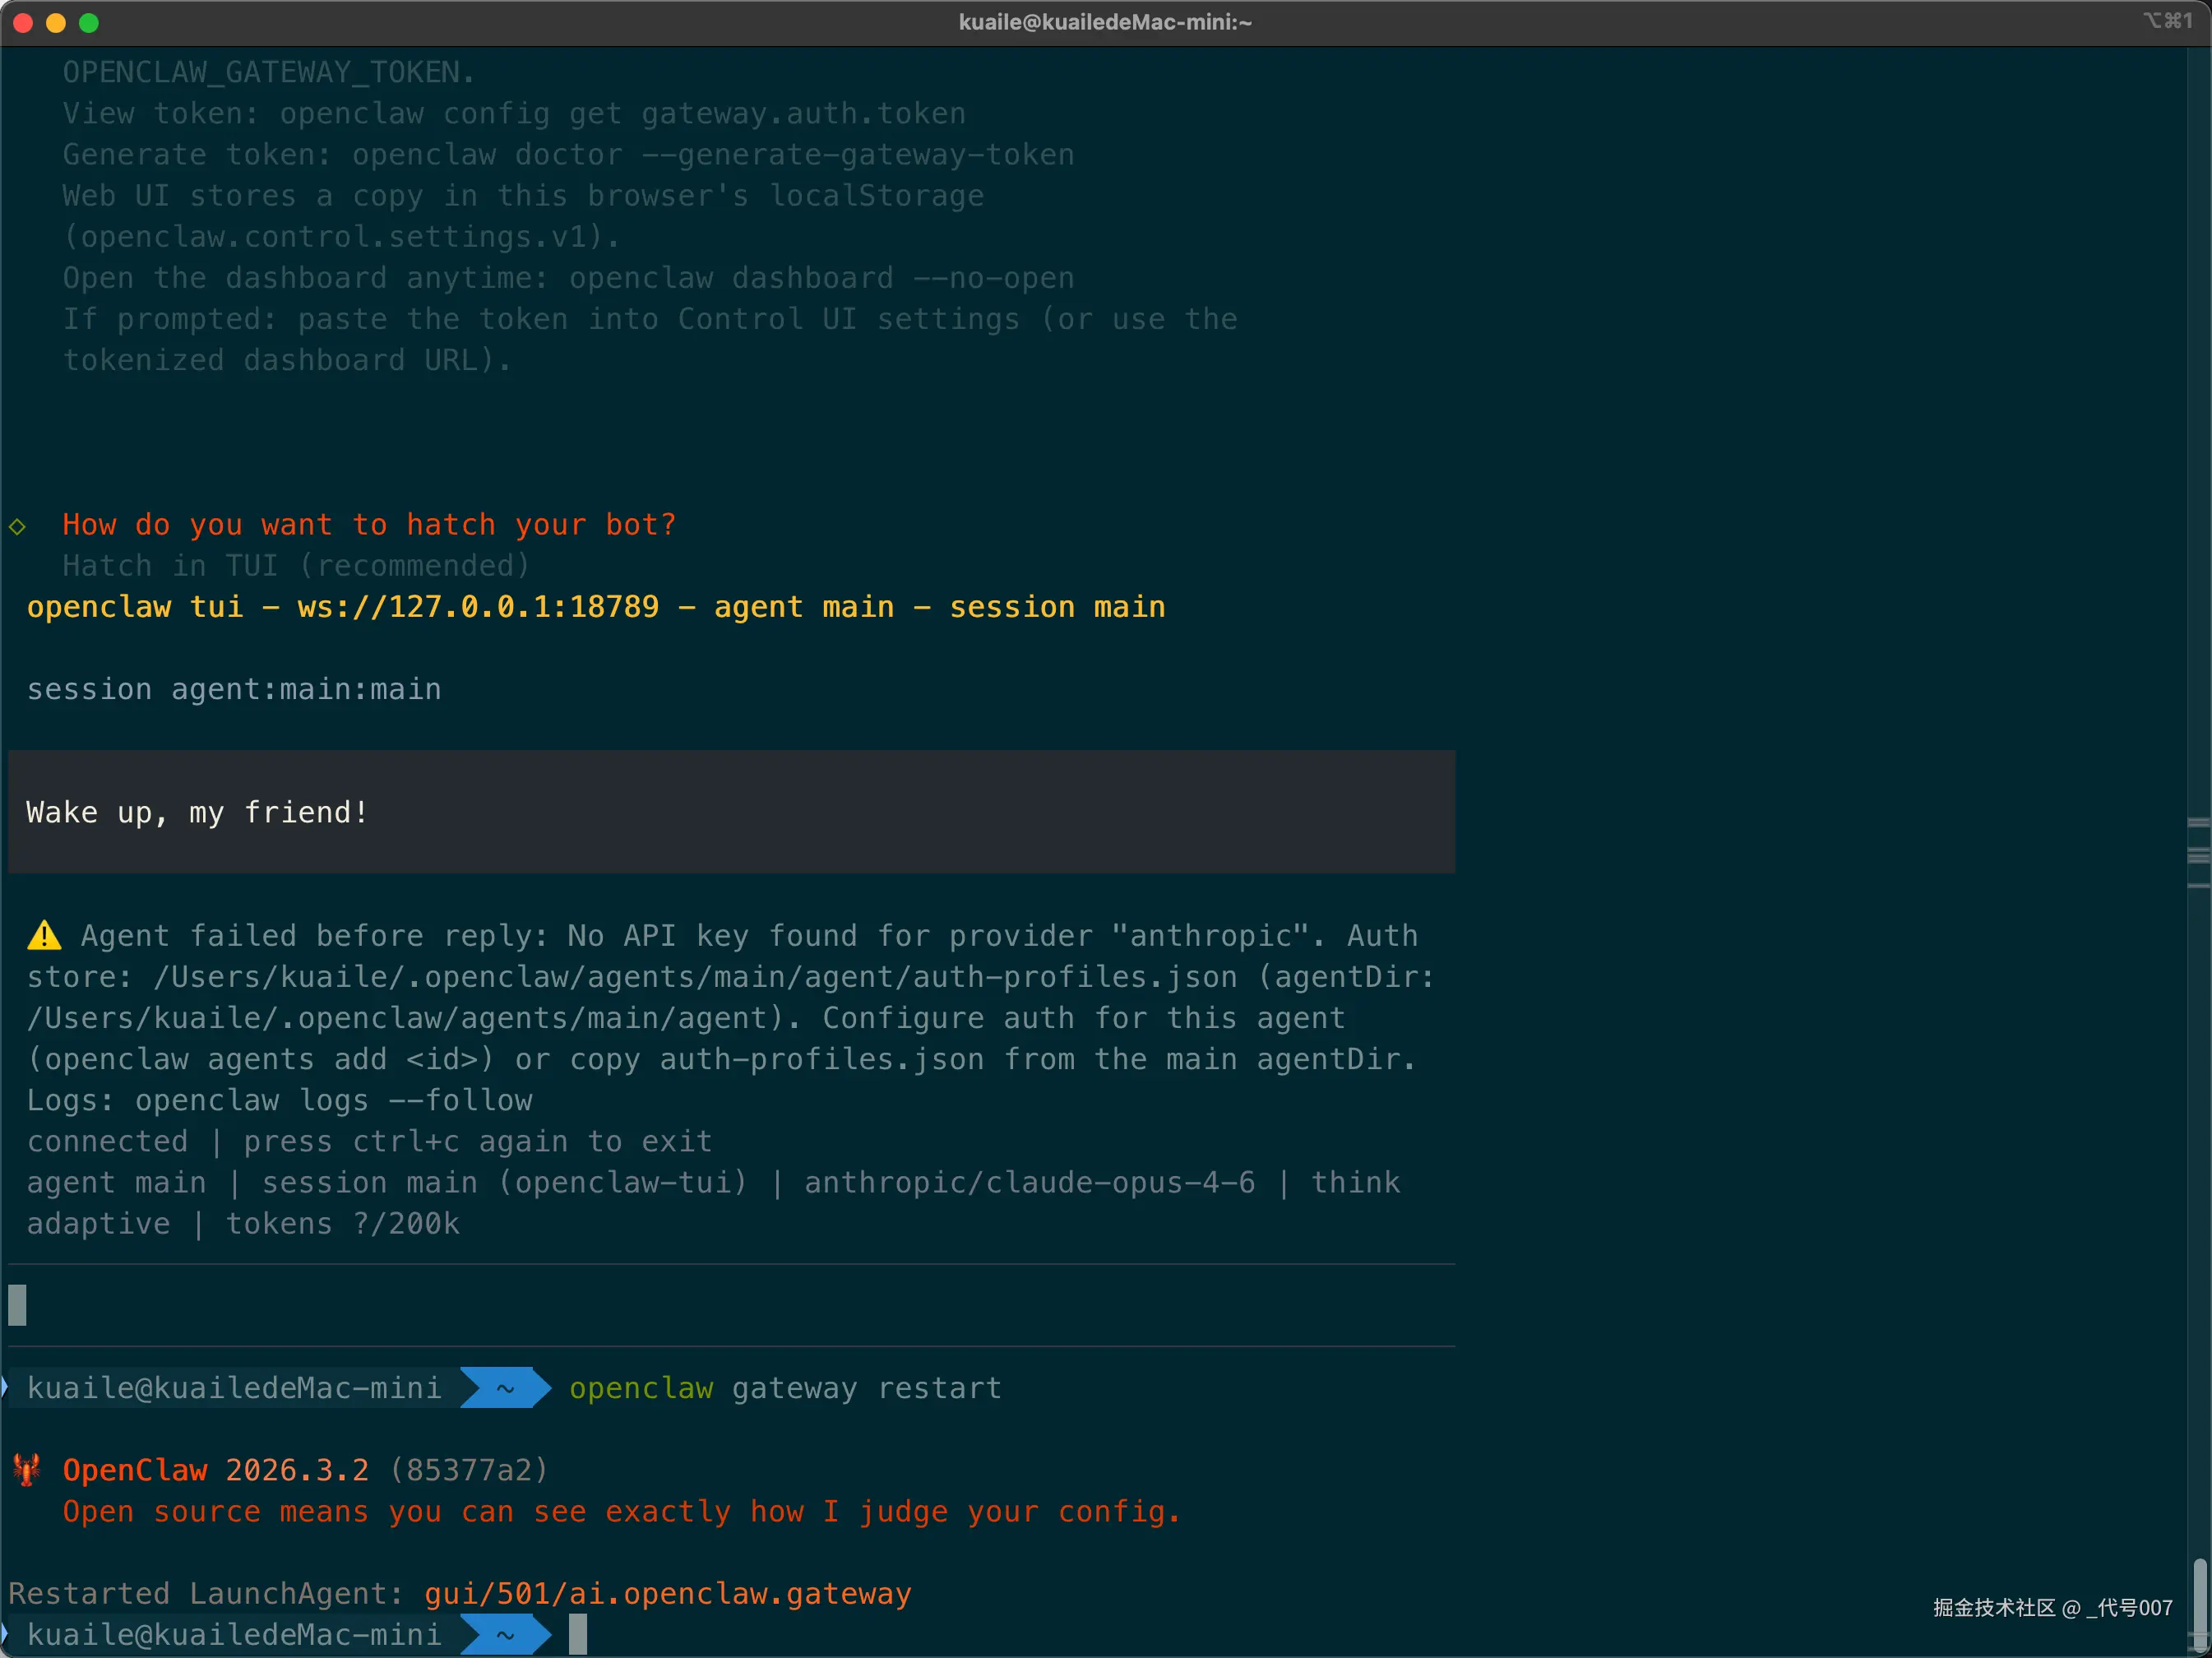
Task: Click the blue tilde arrow before 'openclaw gateway restart'
Action: [506, 1388]
